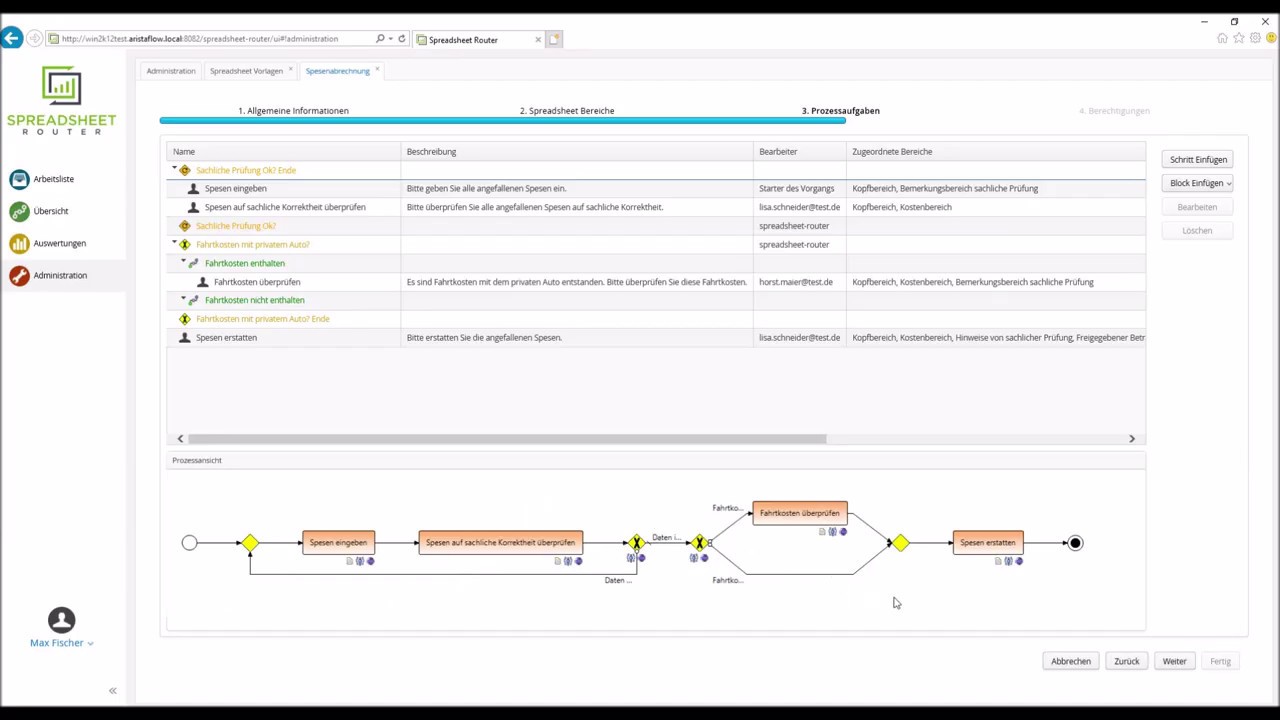Collapse the 'Fahrtkosten mit privatem Auto?' tree node
Viewport: 1280px width, 720px height.
(x=174, y=244)
